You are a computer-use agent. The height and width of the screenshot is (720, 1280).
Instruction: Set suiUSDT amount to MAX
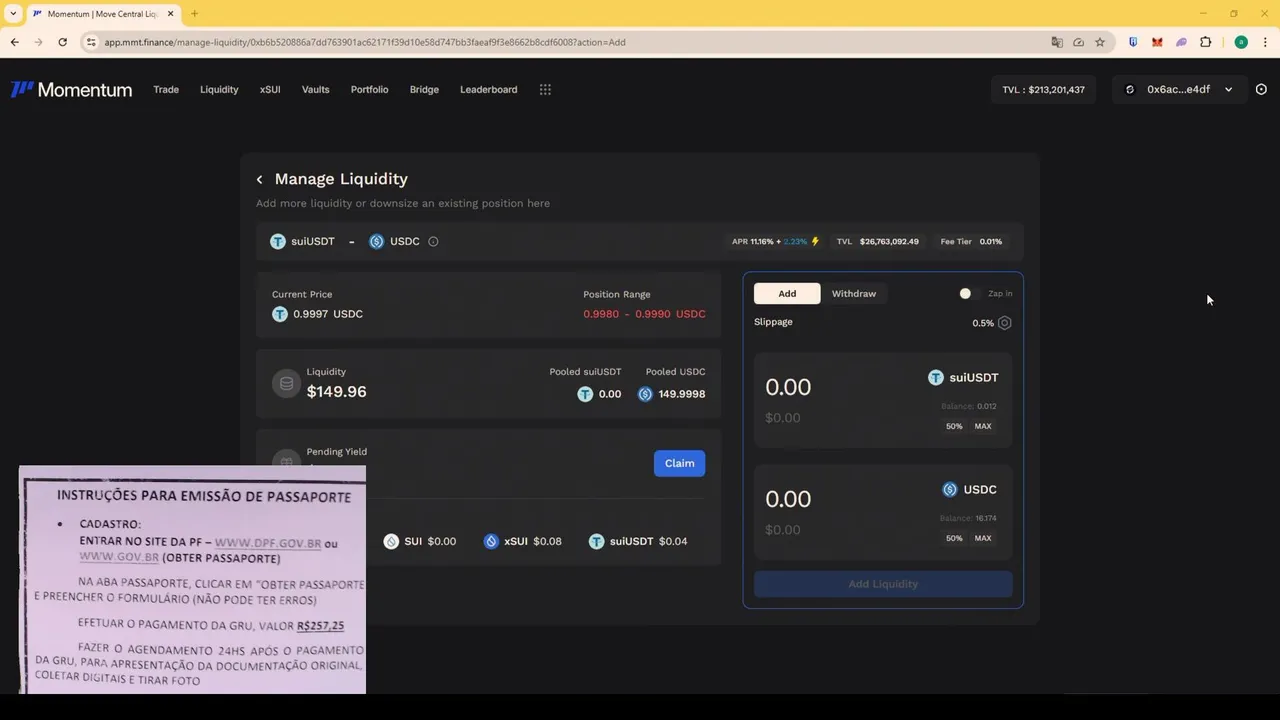pos(983,426)
